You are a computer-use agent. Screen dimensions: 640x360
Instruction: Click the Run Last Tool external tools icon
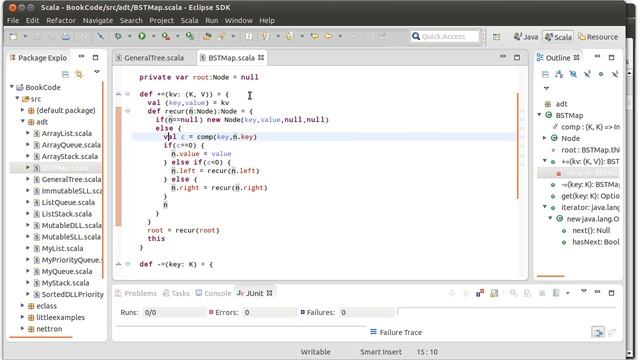[x=166, y=36]
